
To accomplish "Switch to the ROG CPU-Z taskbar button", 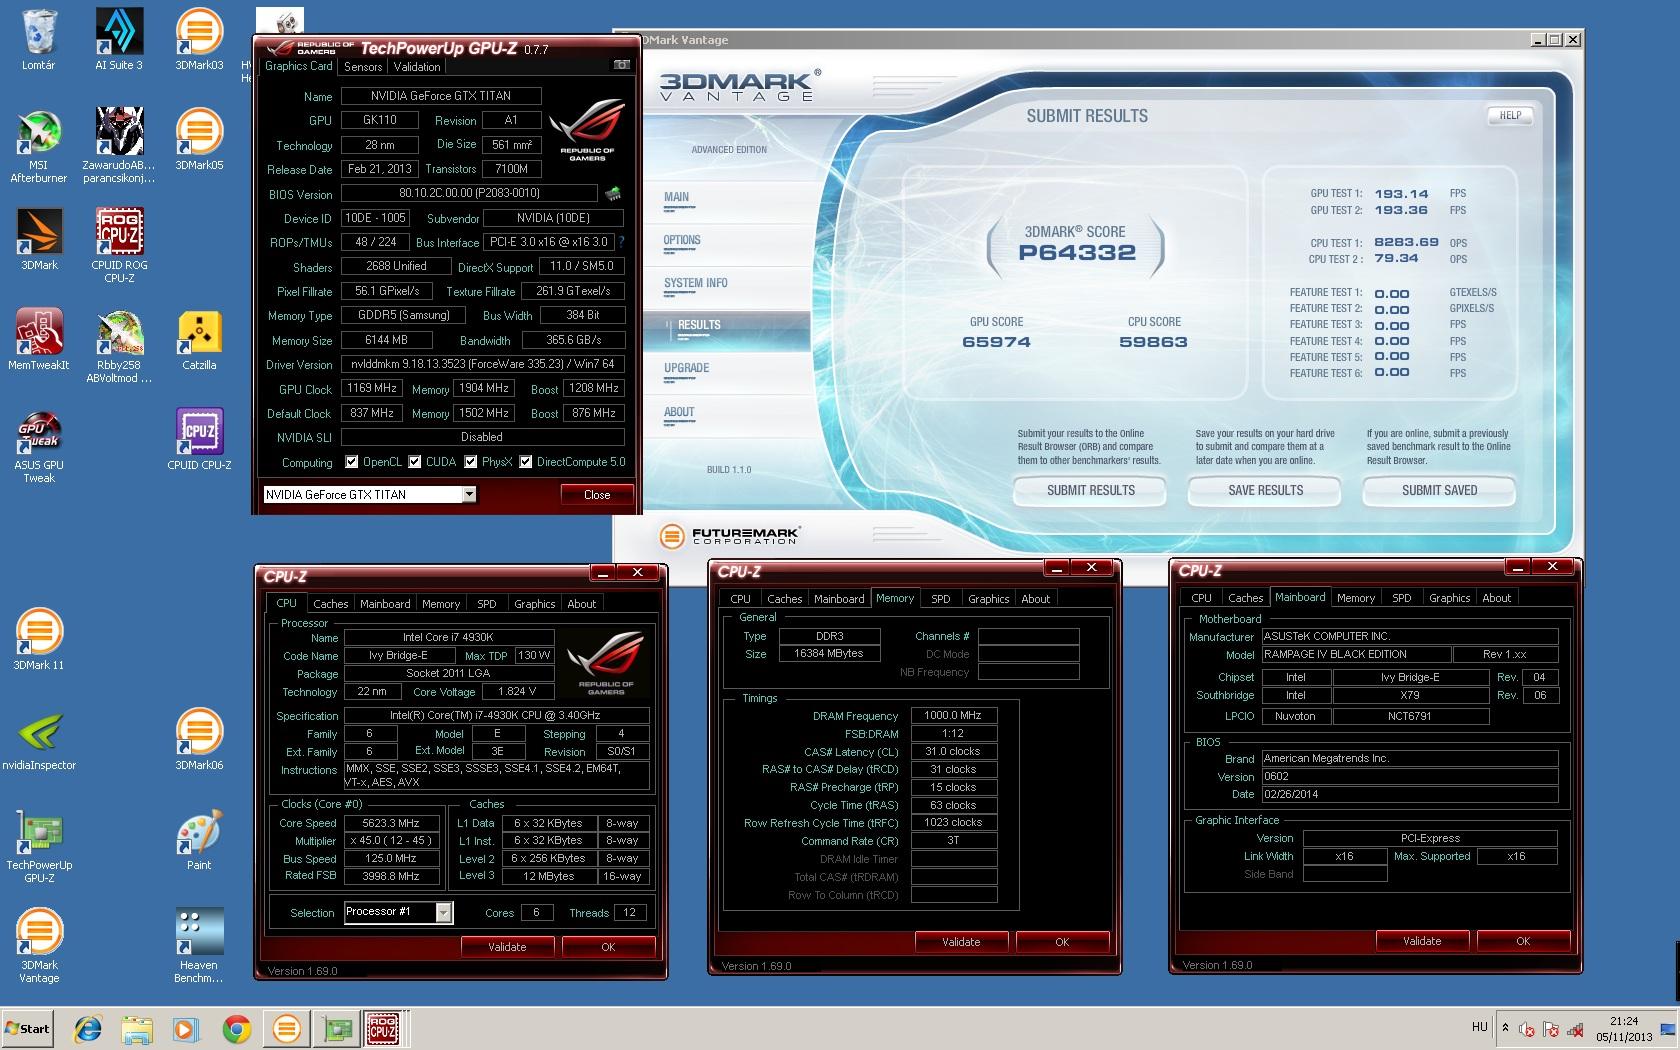I will coord(383,1028).
